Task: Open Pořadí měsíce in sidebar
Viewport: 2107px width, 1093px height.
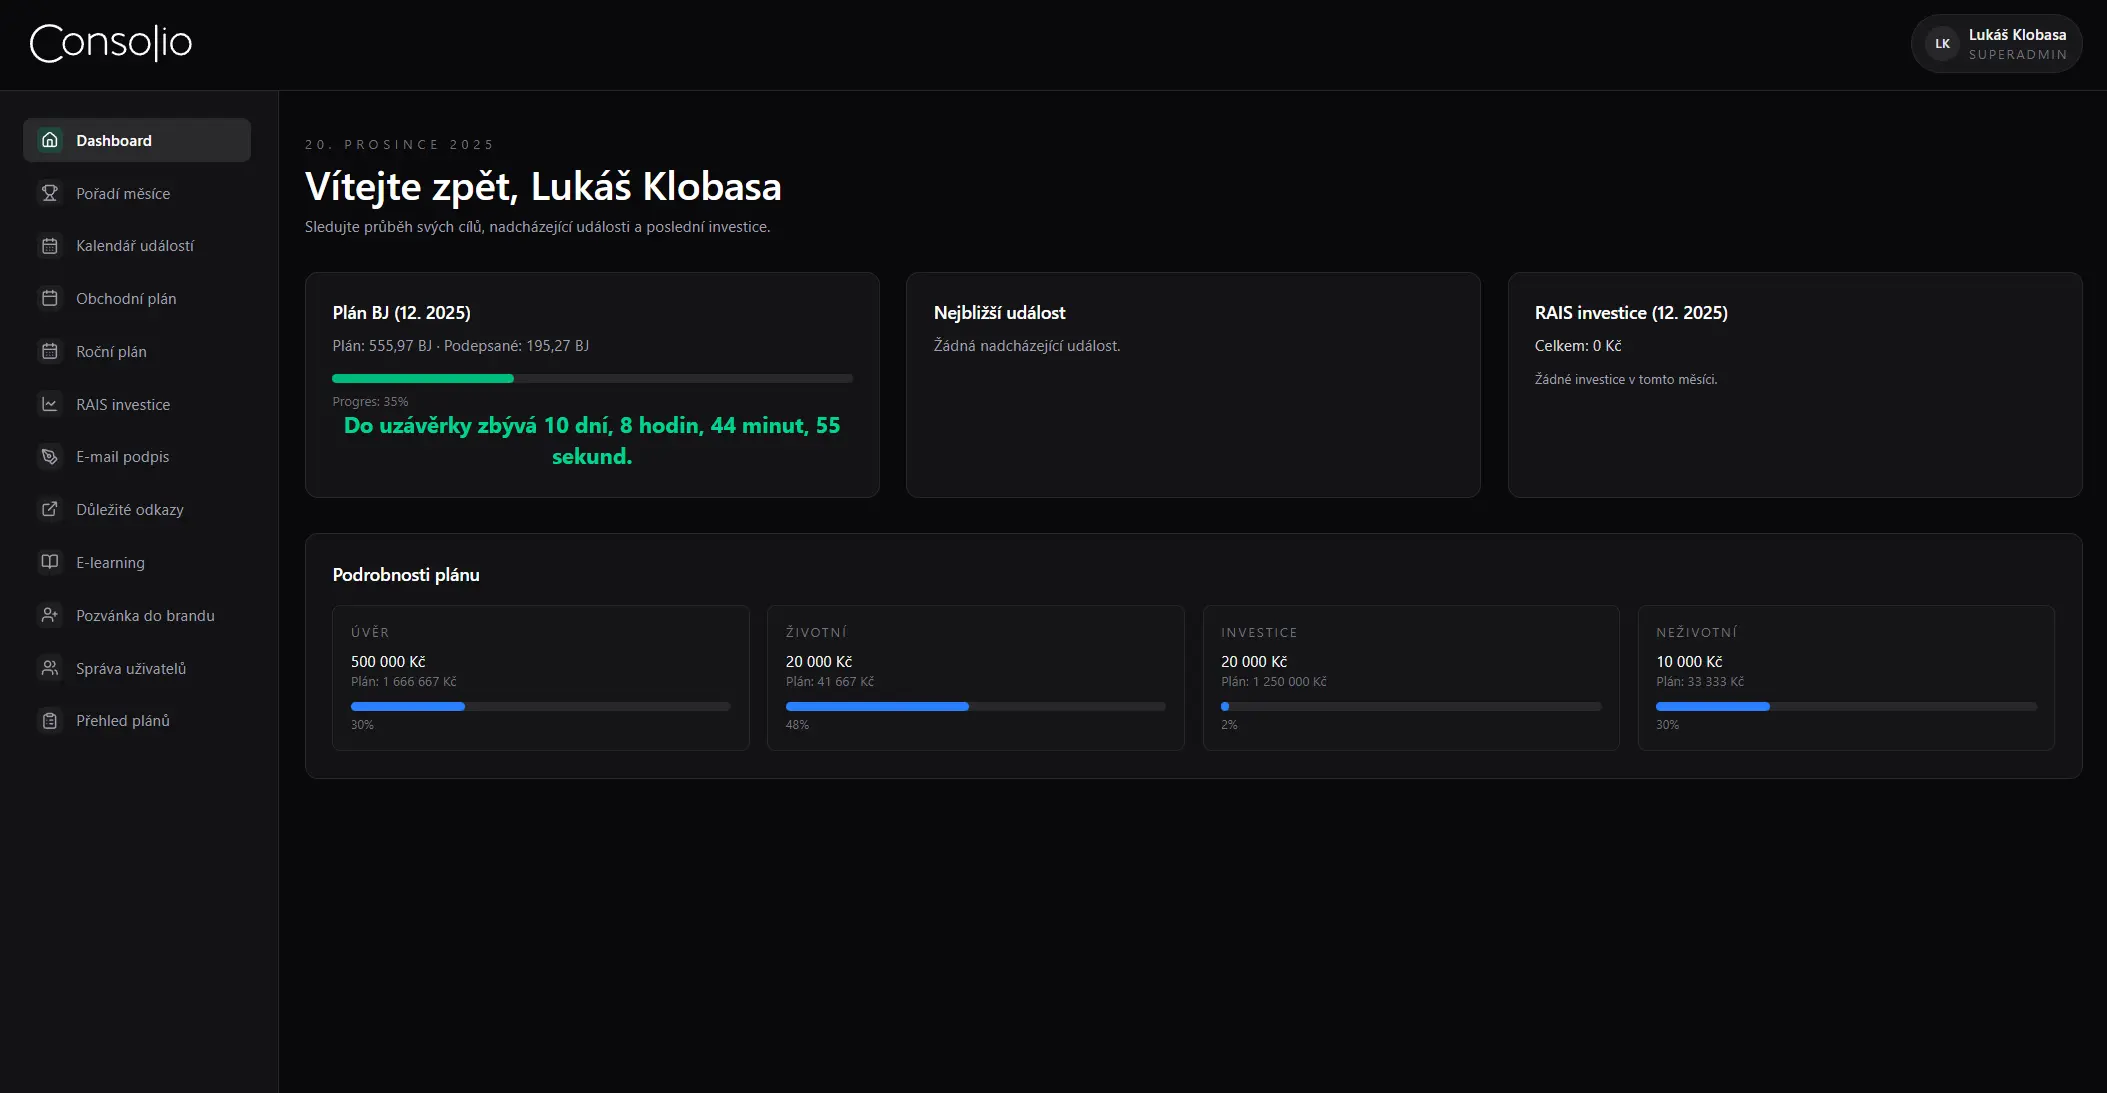Action: click(137, 193)
